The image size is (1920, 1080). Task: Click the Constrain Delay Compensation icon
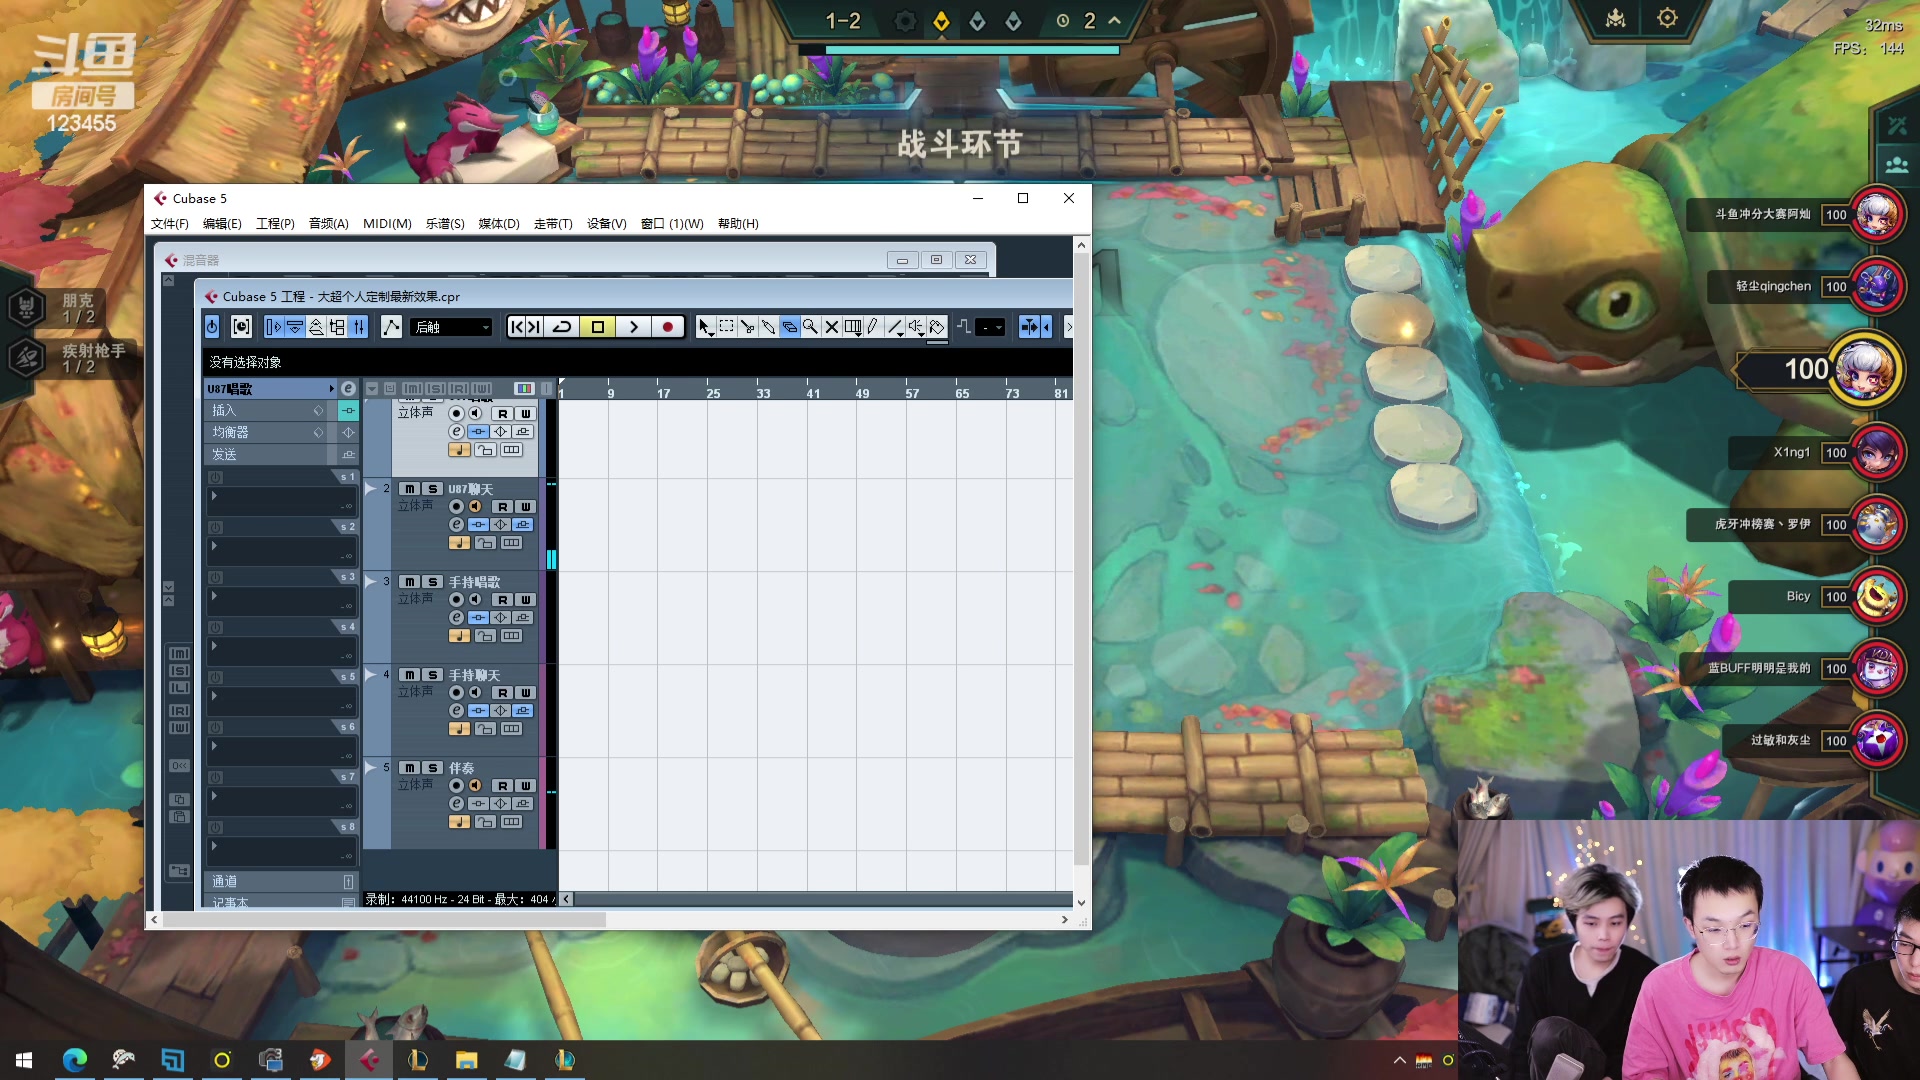(241, 327)
